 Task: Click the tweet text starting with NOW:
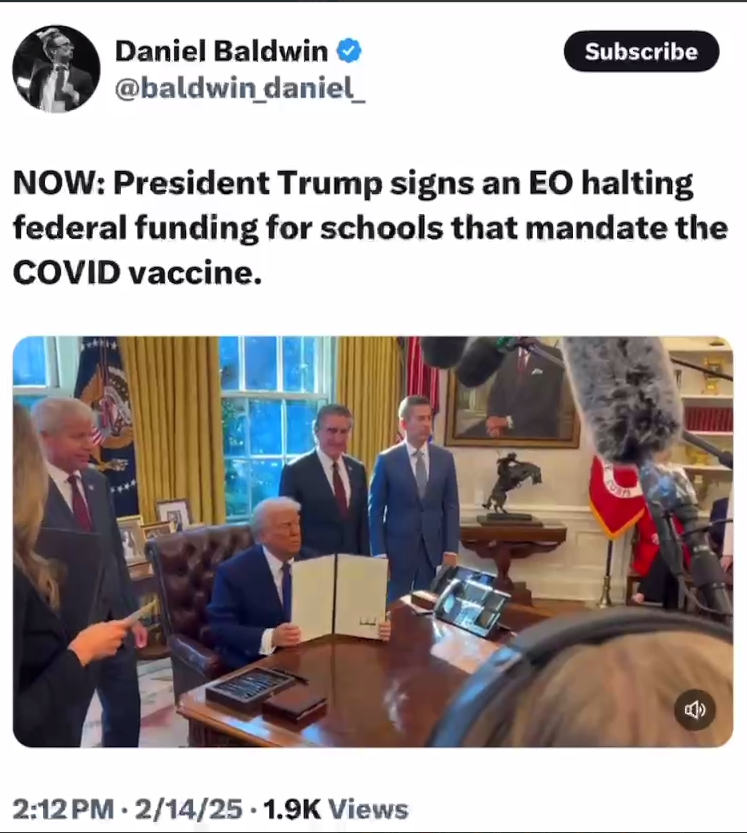tap(370, 228)
